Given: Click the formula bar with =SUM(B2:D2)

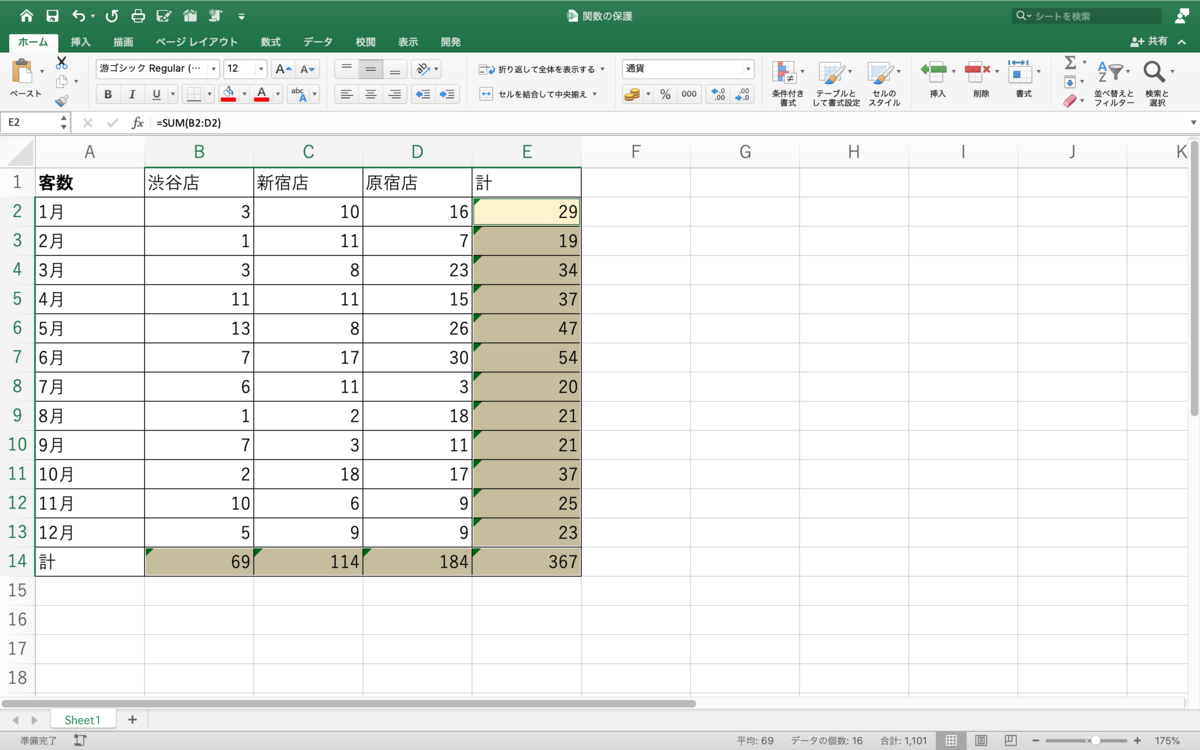Looking at the screenshot, I should [668, 123].
